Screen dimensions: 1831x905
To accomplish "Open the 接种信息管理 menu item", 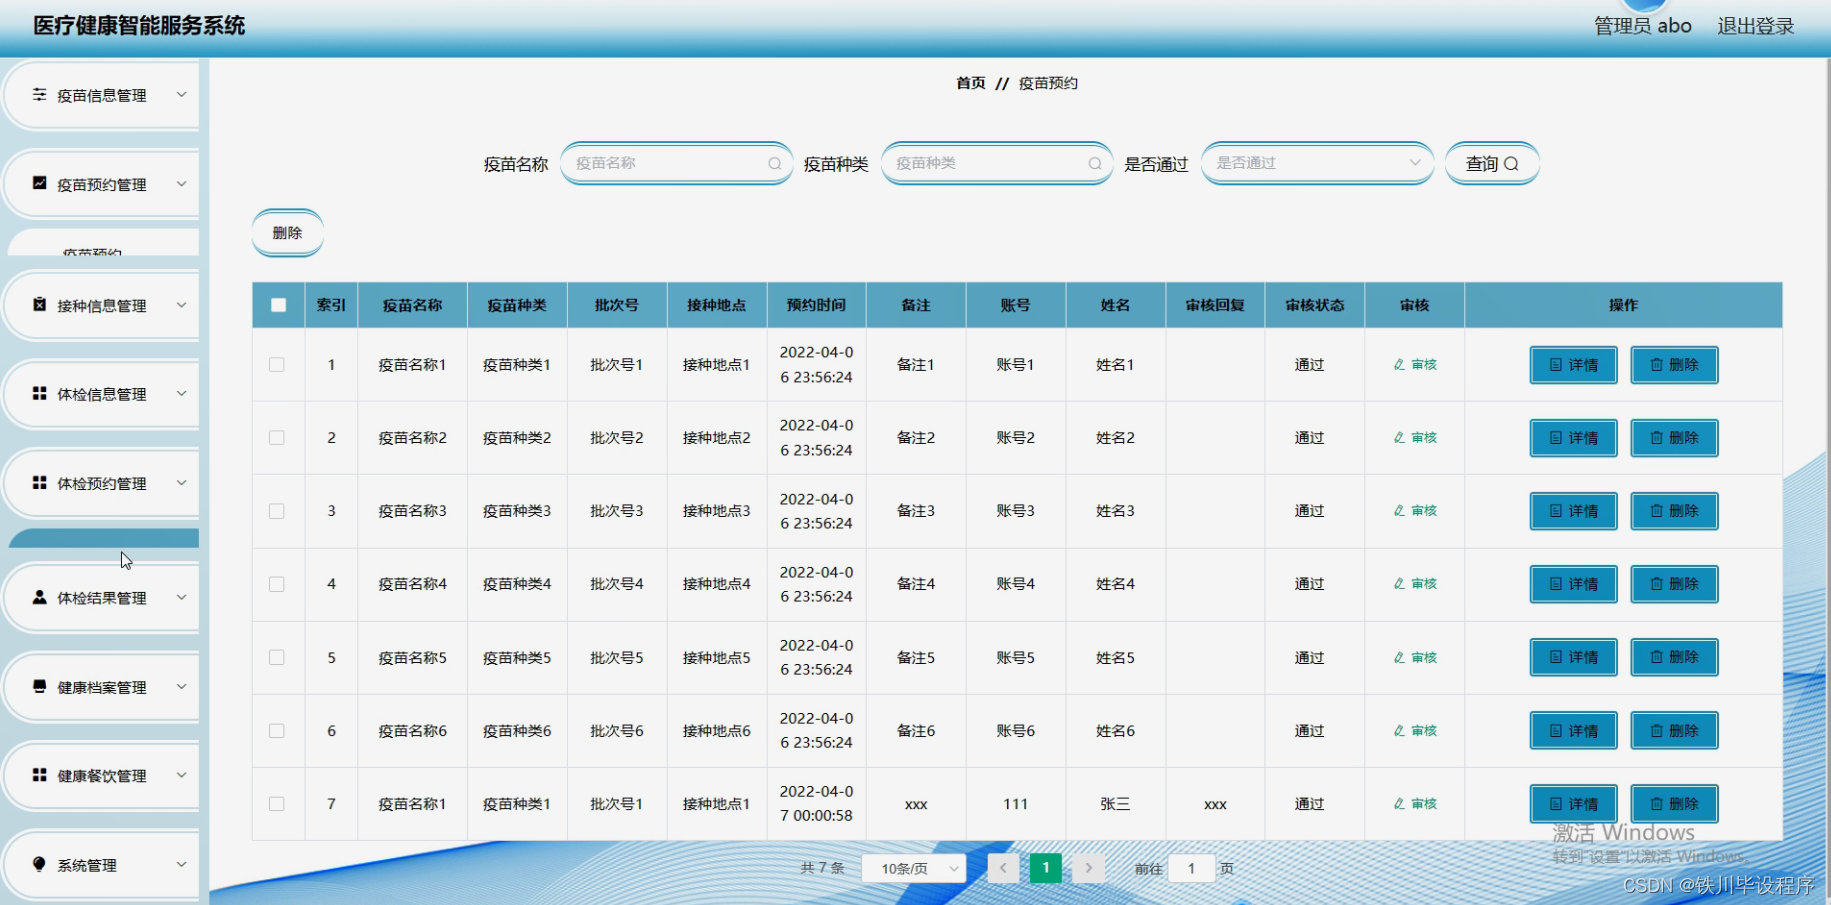I will coord(102,306).
